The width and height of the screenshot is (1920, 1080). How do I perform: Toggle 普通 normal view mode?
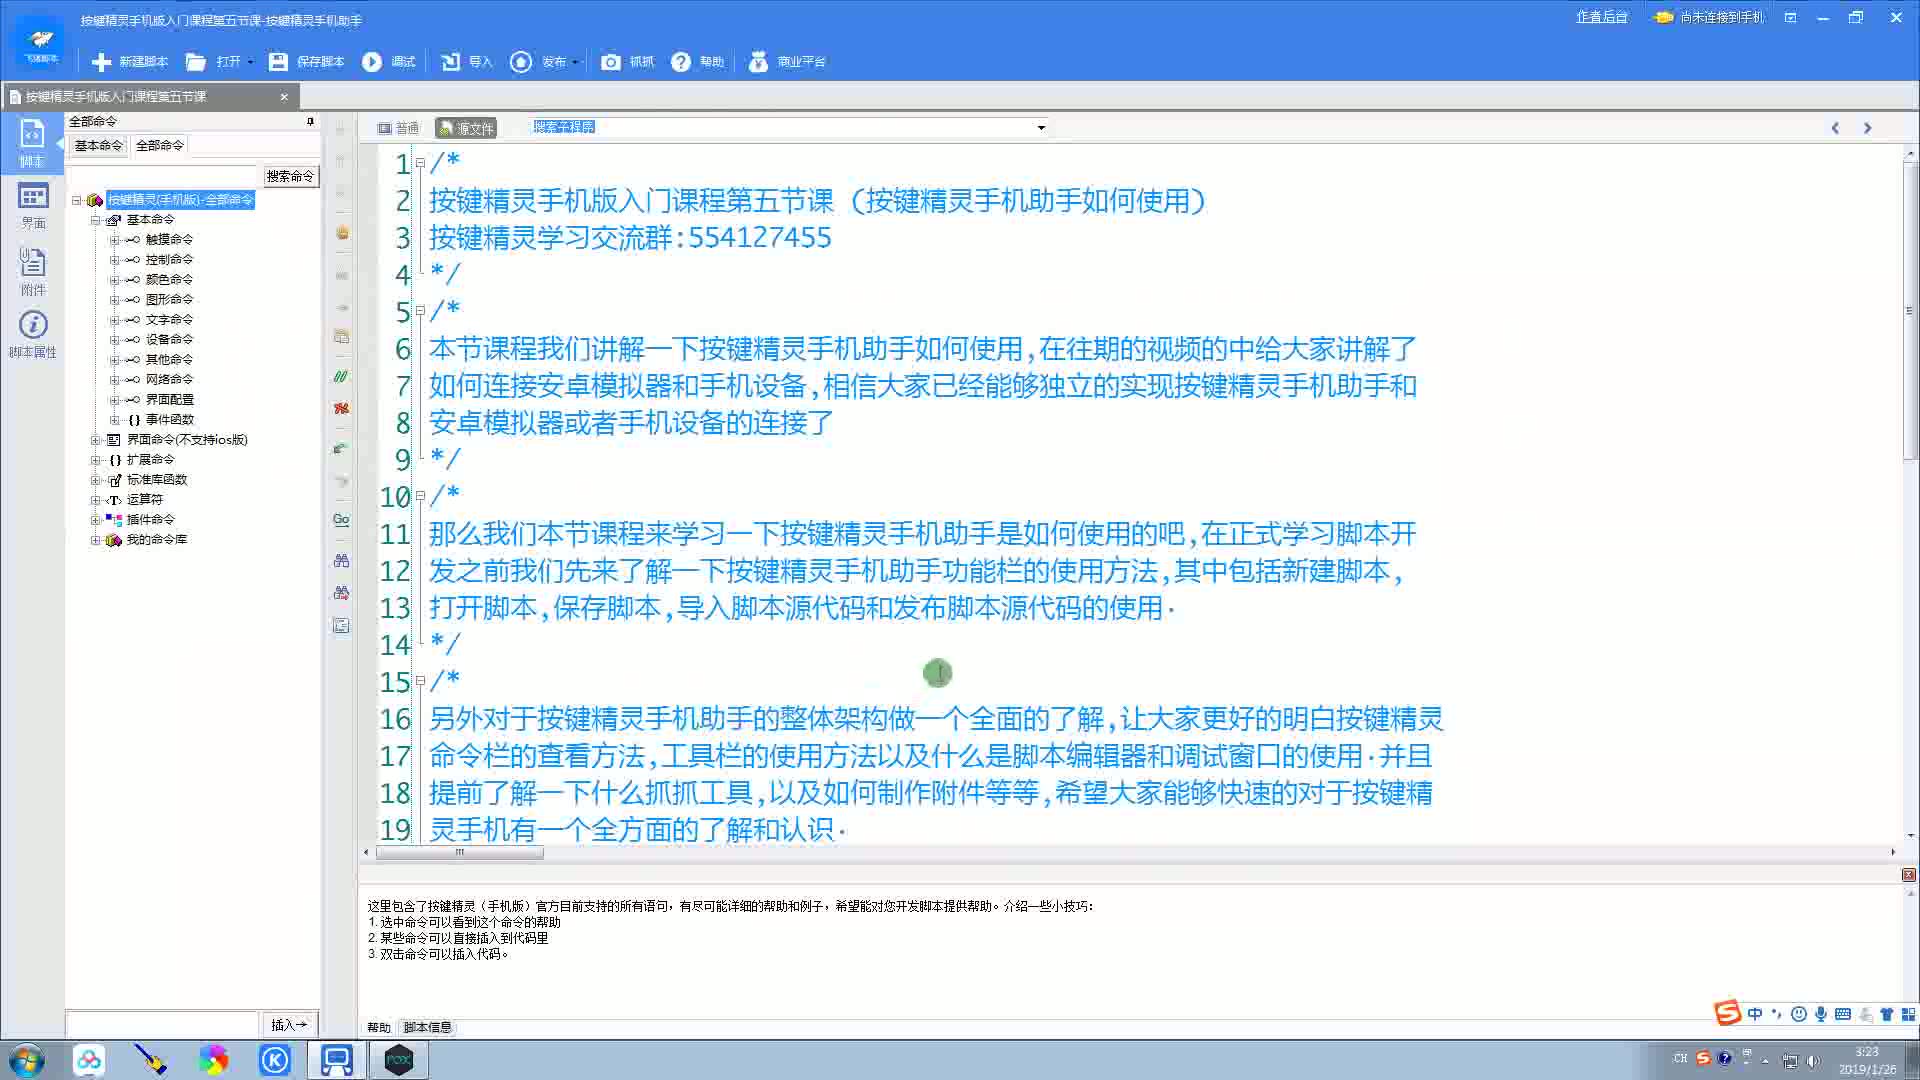[398, 128]
